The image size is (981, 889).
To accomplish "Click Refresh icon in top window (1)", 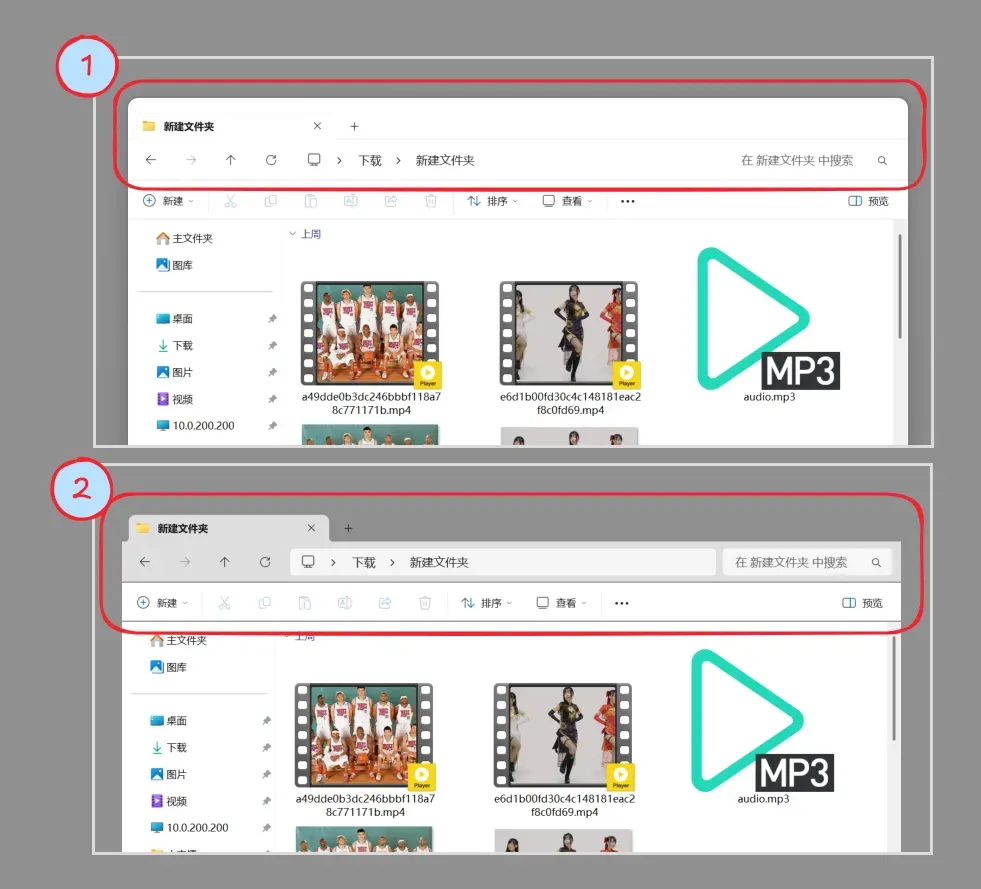I will click(x=271, y=160).
